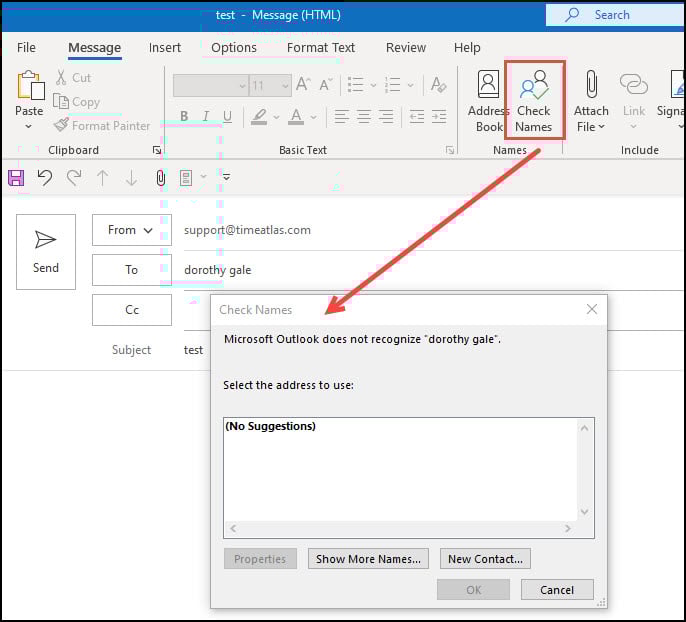This screenshot has height=622, width=686.
Task: Align text right
Action: point(385,116)
